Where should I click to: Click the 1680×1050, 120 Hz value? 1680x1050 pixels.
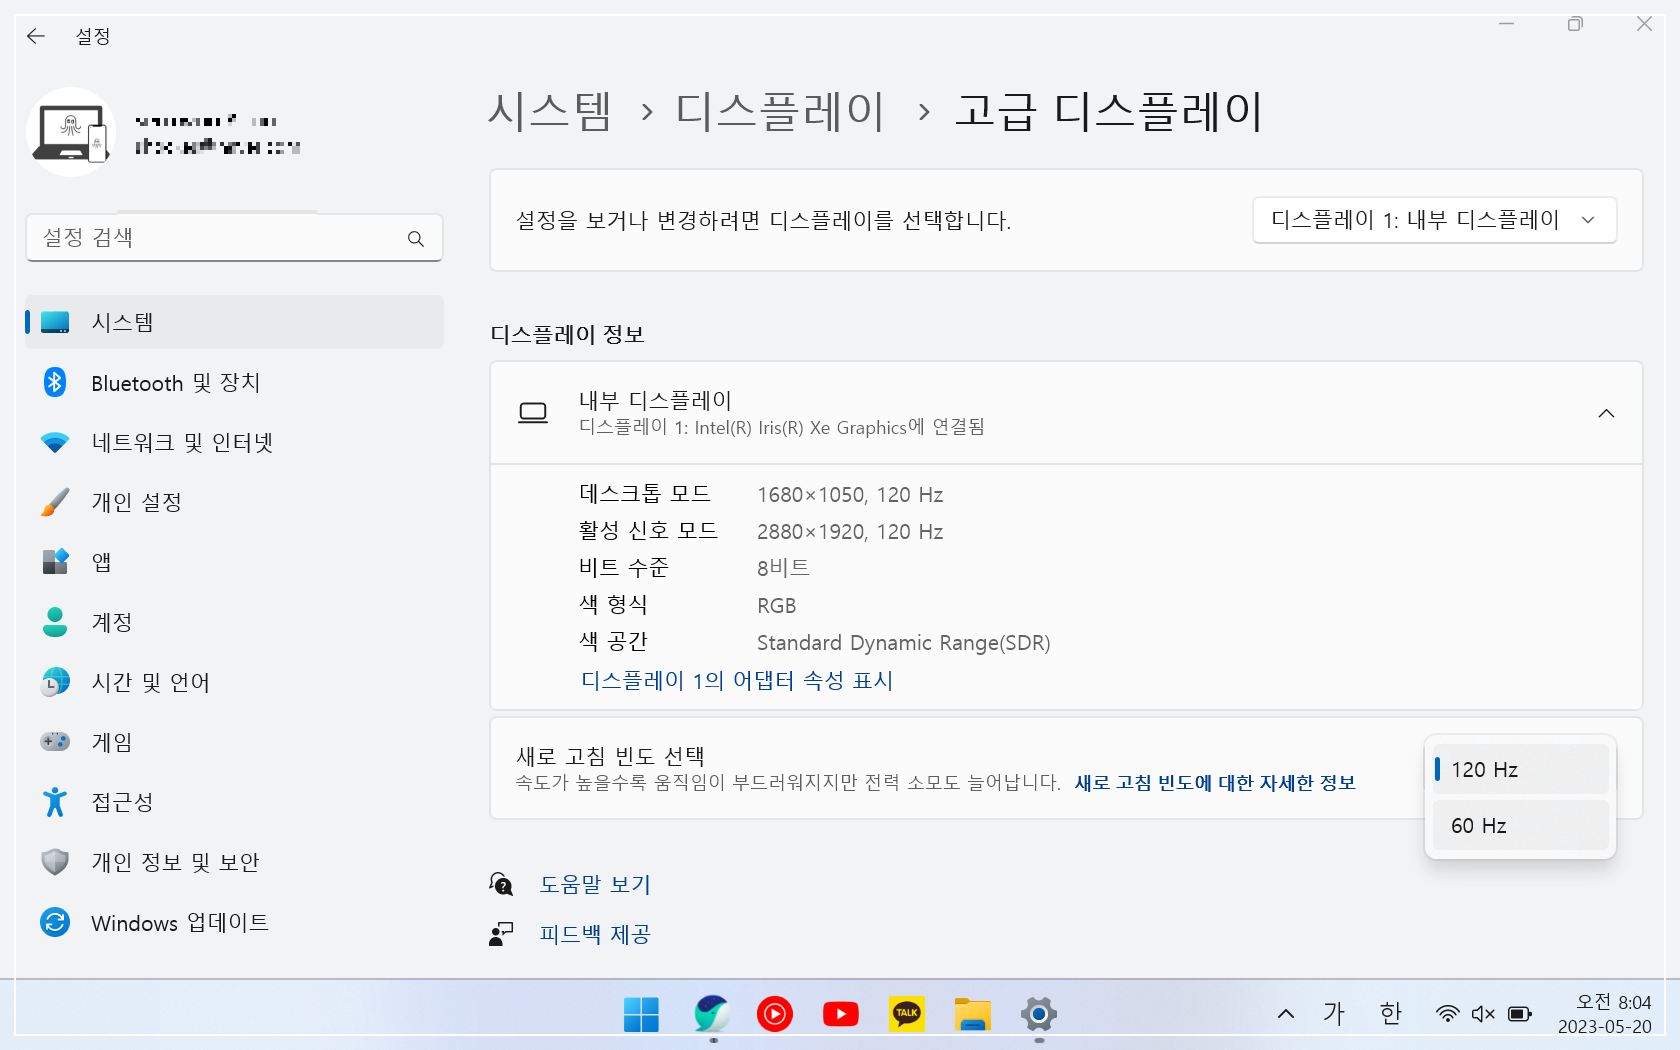point(850,495)
